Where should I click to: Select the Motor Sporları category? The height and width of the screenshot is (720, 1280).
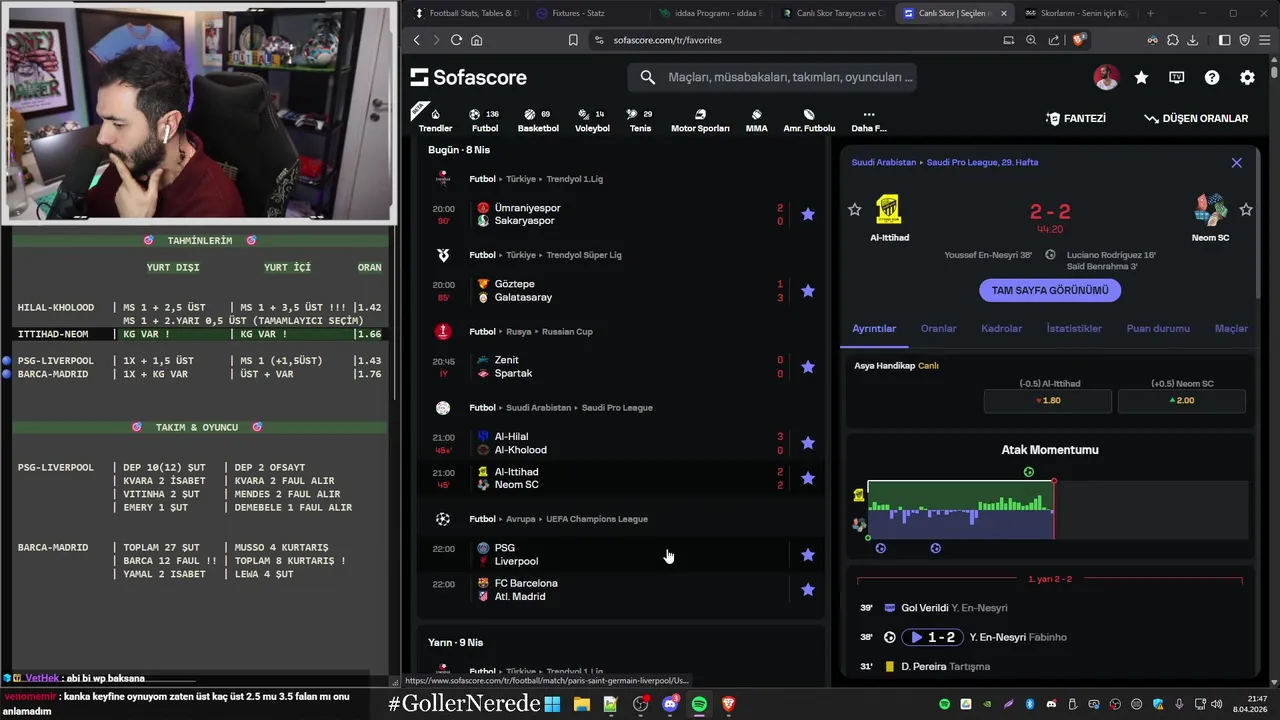700,120
